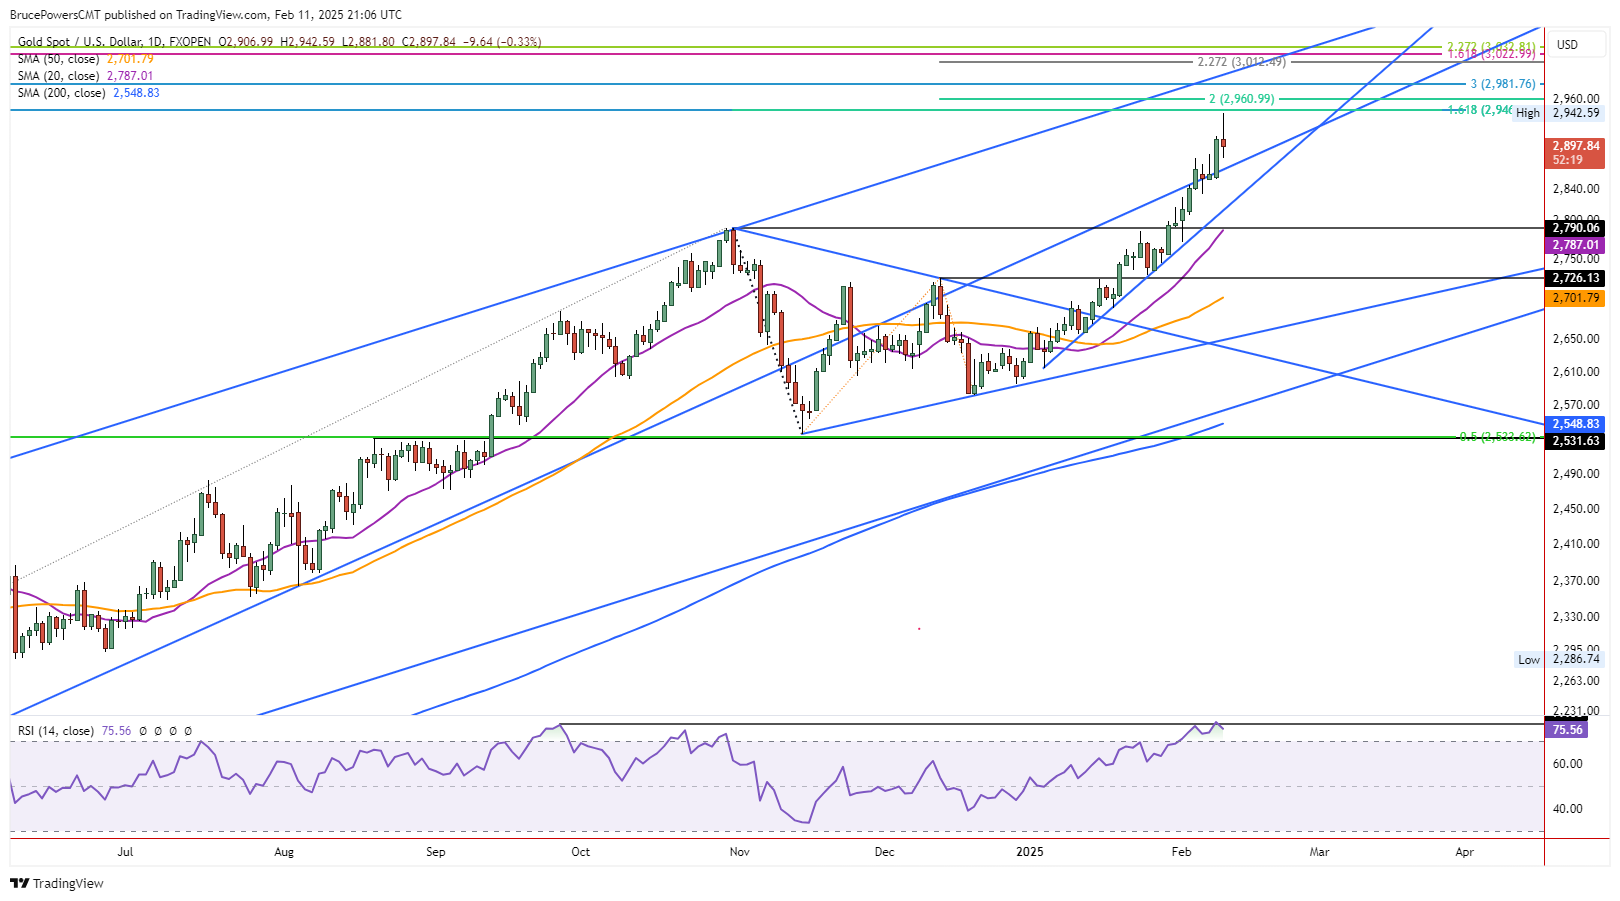The height and width of the screenshot is (901, 1620).
Task: Click the orange 2,701.79 axis price label
Action: 1576,298
